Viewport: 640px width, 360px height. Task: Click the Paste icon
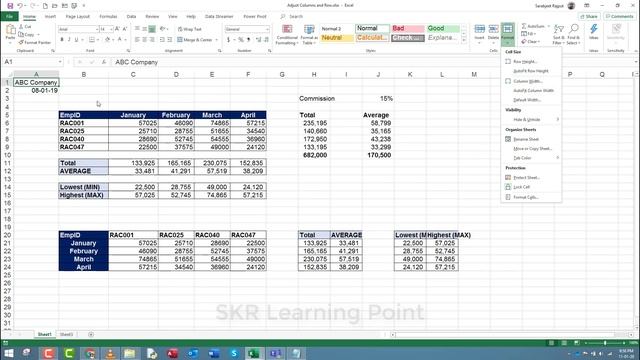[10, 33]
